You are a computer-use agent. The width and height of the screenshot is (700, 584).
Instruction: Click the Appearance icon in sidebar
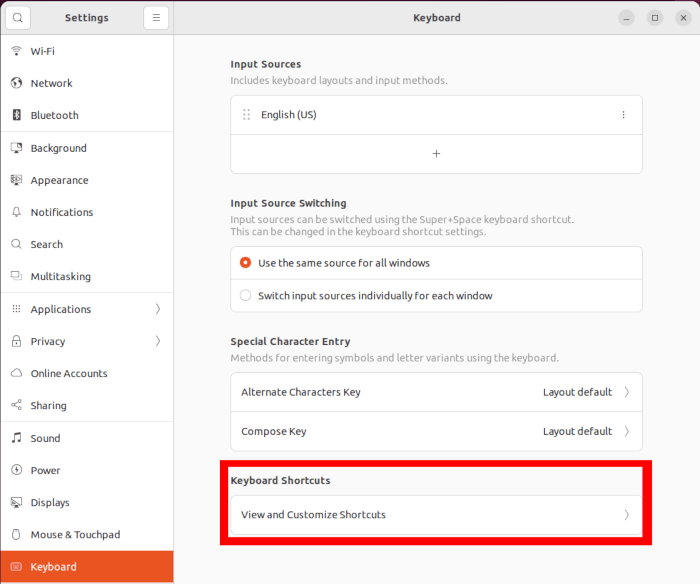pos(16,180)
